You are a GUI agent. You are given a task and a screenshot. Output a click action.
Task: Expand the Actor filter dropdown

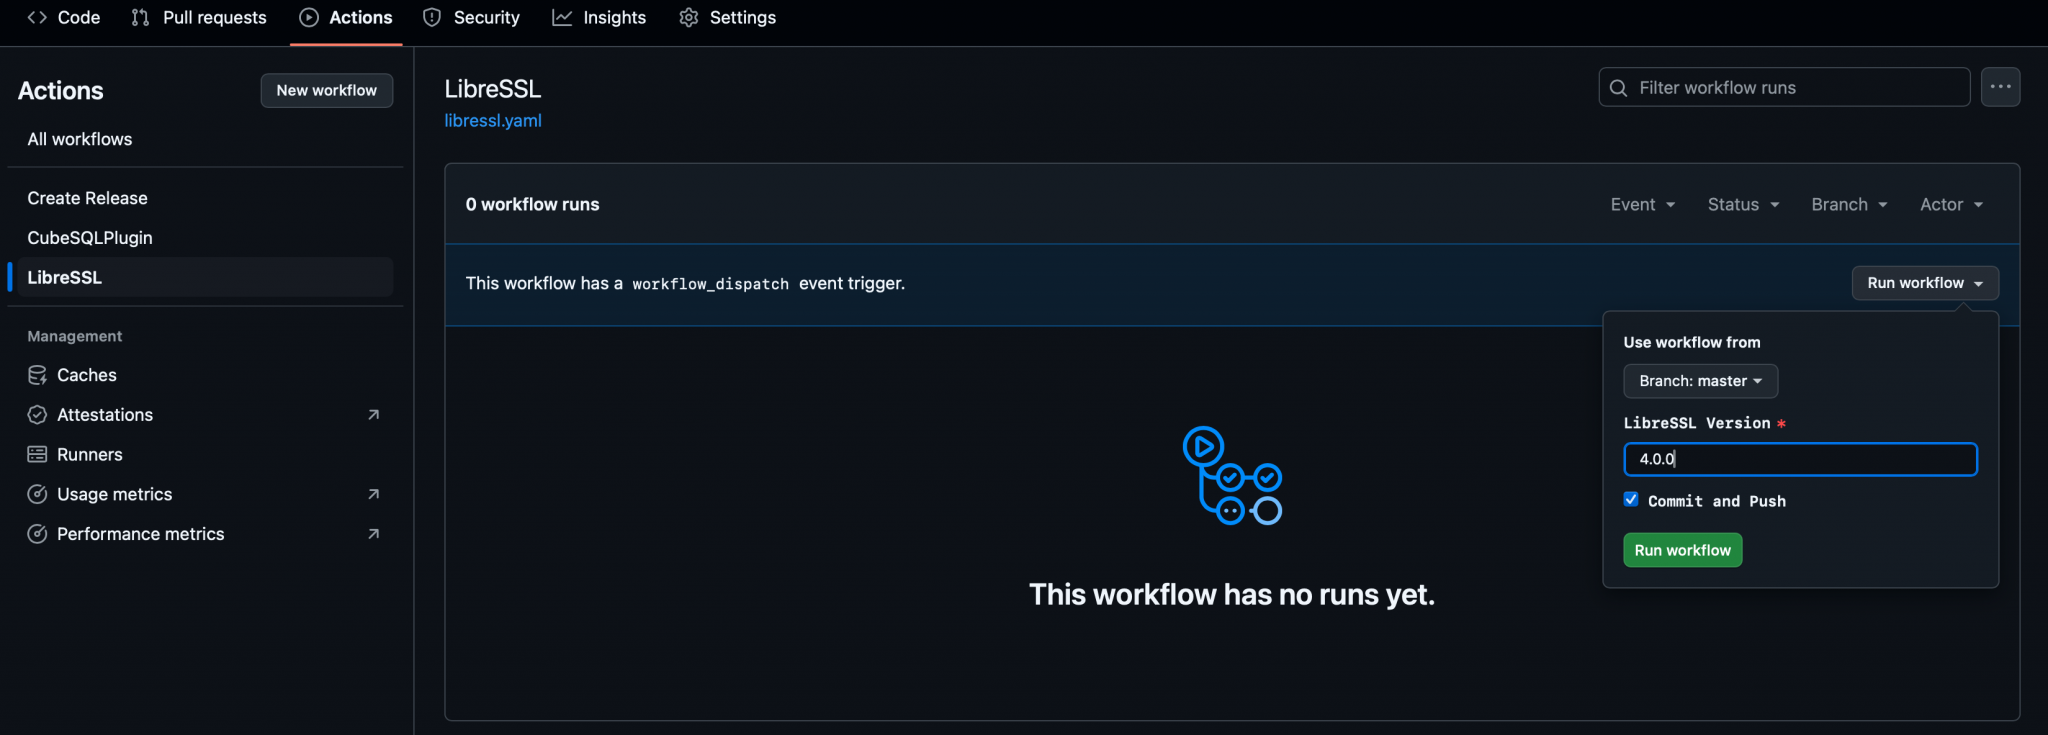point(1951,204)
